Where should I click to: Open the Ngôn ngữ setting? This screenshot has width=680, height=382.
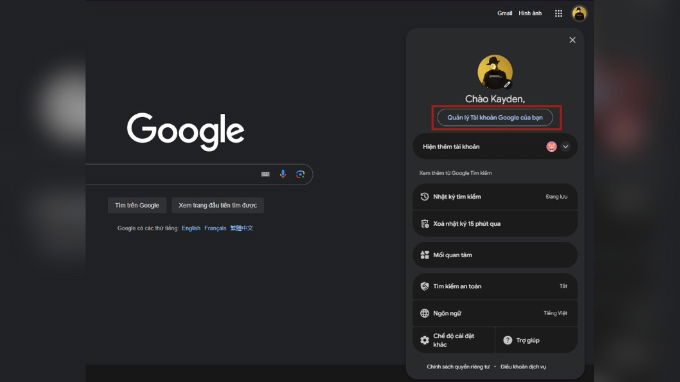point(495,313)
